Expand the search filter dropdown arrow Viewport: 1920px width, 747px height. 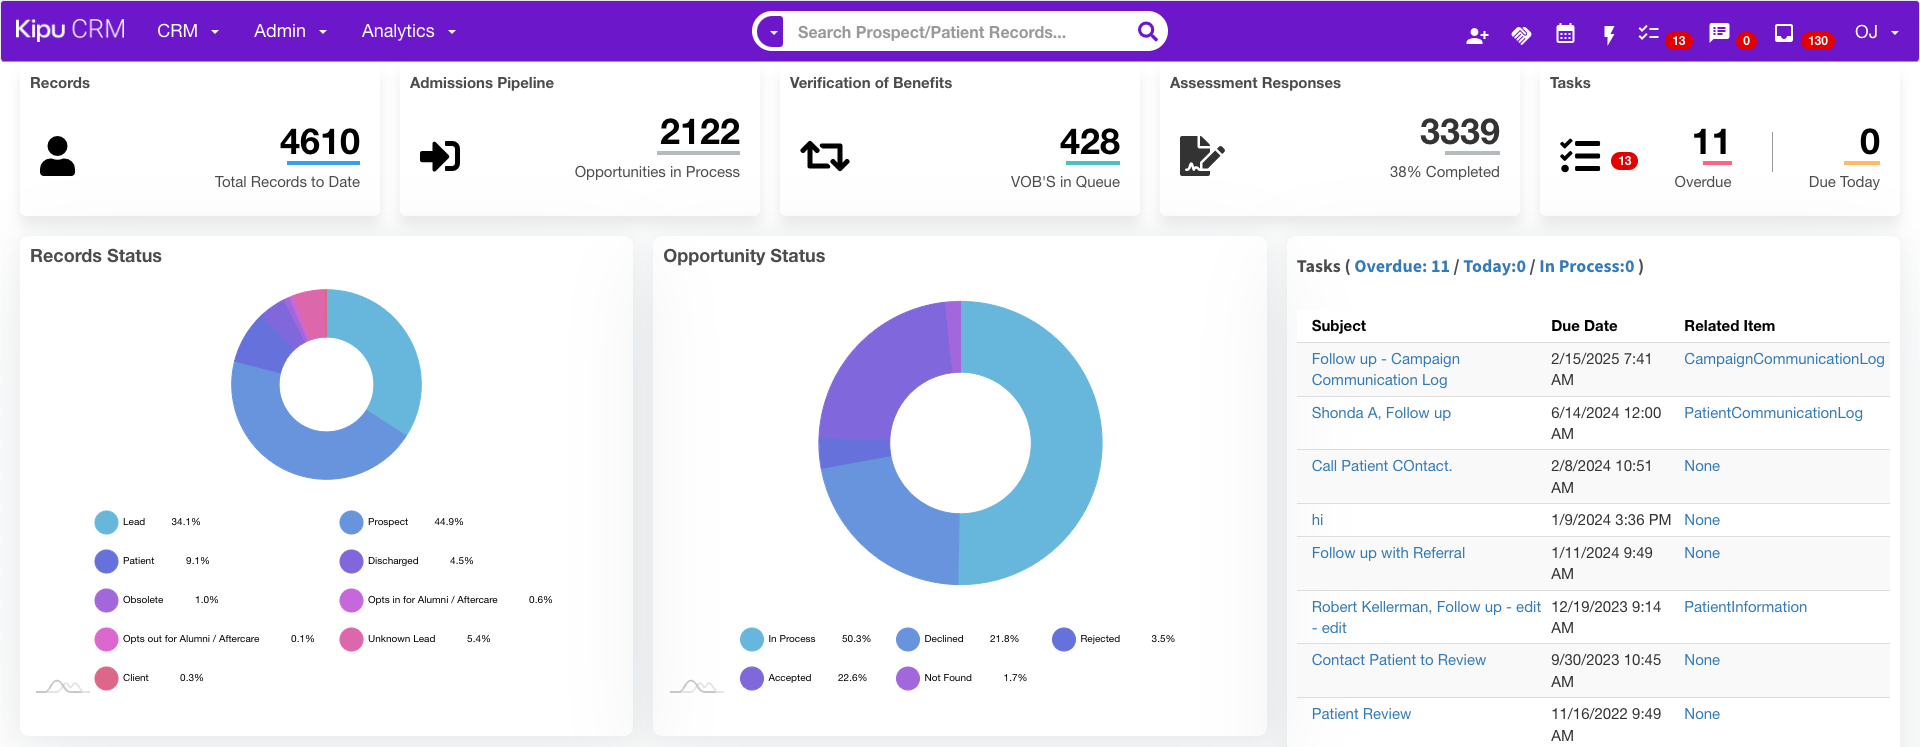pos(773,32)
